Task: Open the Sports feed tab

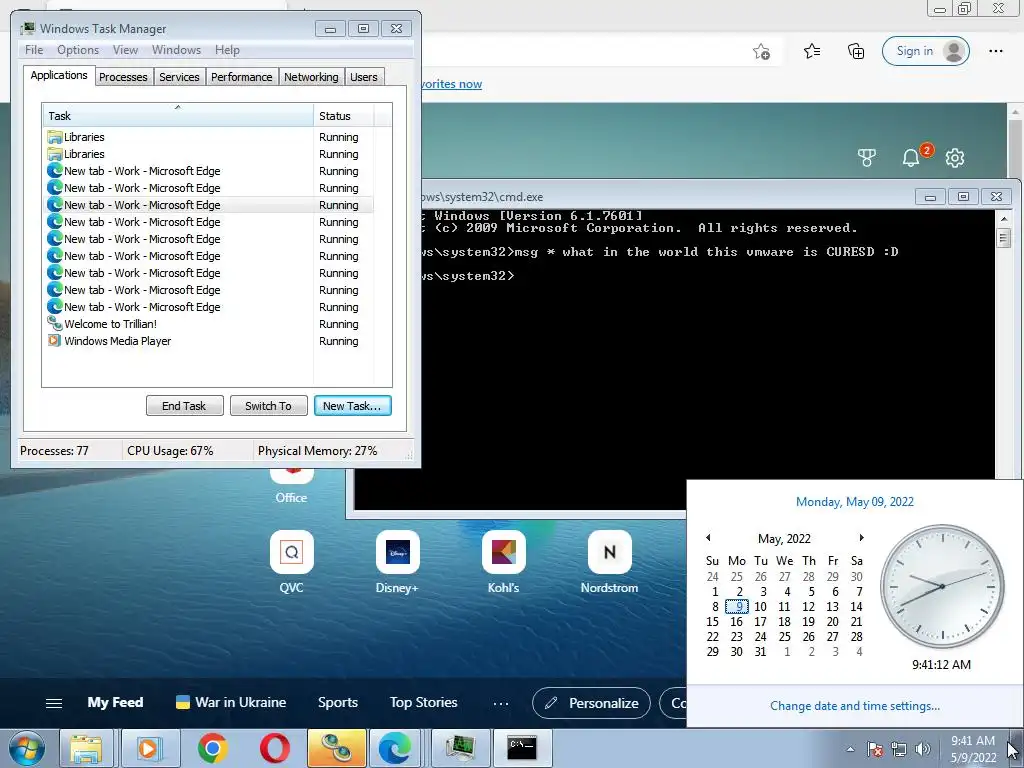Action: (338, 703)
